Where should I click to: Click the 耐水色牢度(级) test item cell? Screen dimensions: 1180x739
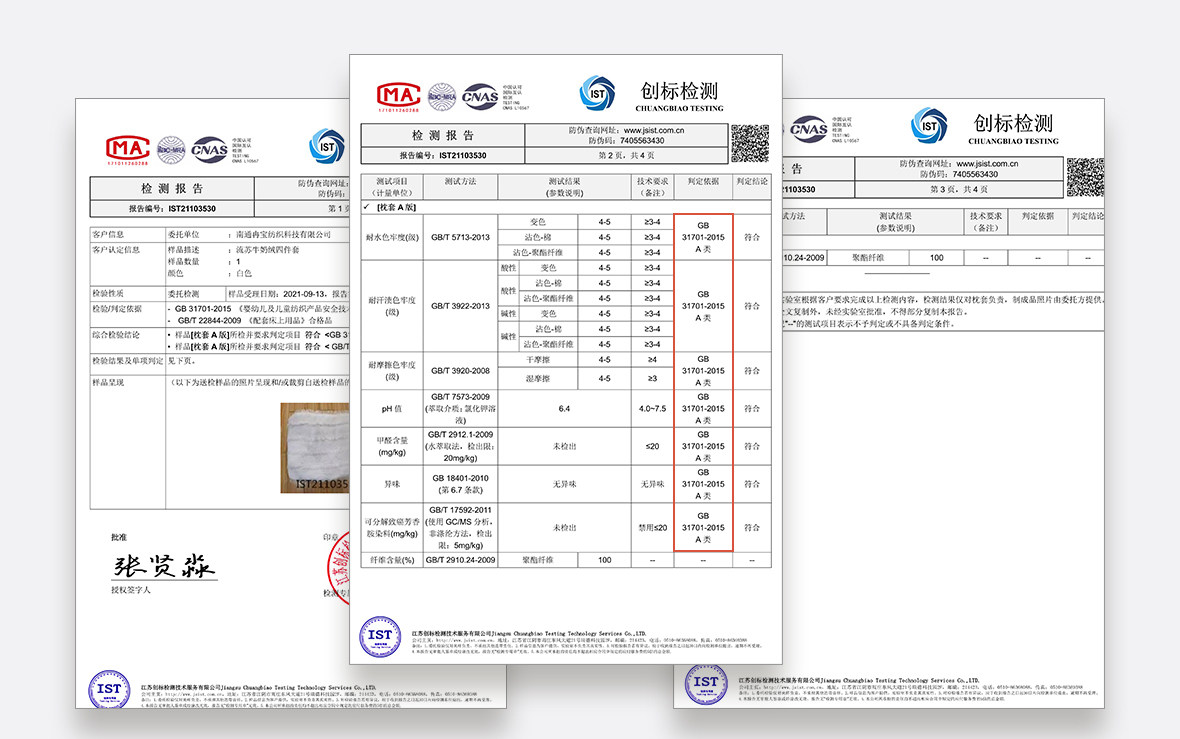click(392, 237)
